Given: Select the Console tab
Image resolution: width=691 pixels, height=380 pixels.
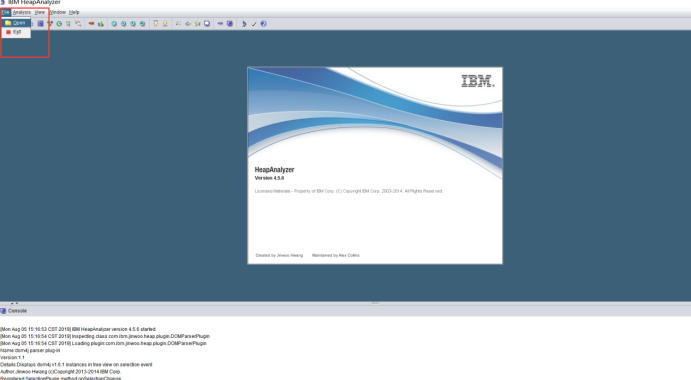Looking at the screenshot, I should (14, 311).
